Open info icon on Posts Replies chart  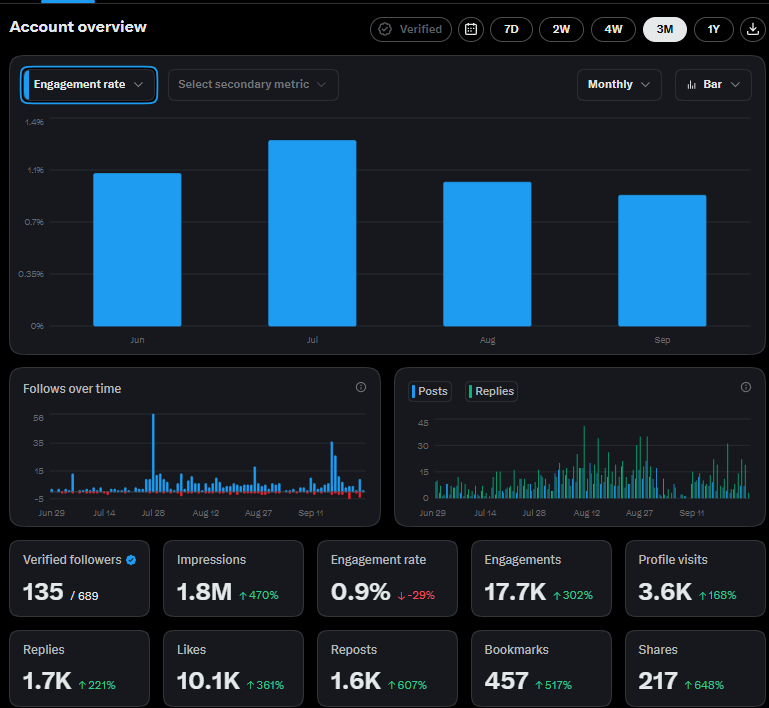[746, 387]
